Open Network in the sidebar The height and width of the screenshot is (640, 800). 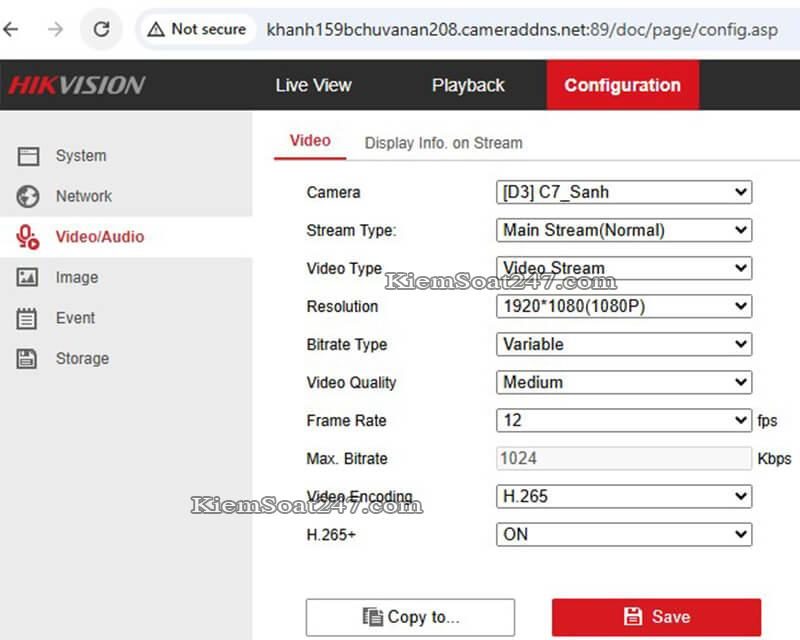pos(84,196)
